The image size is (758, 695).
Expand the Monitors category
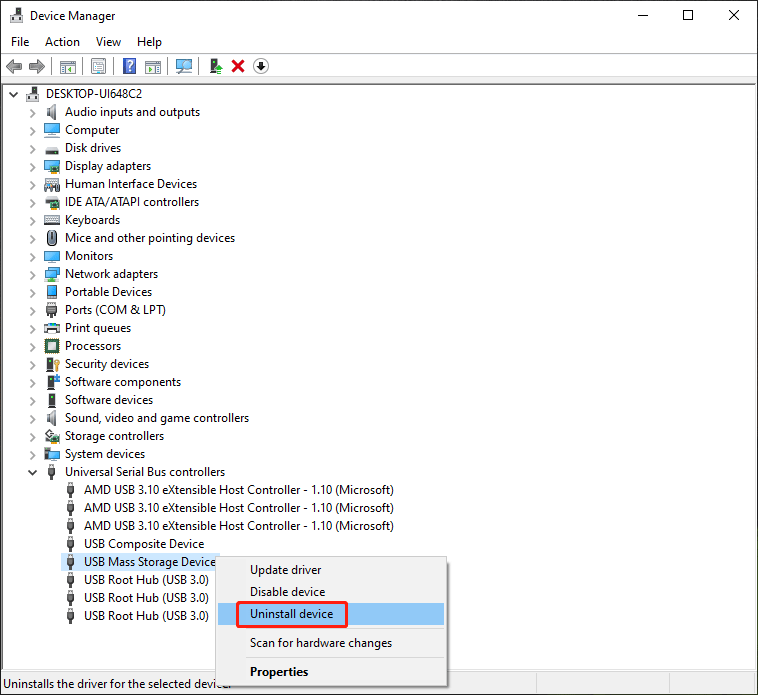click(x=32, y=257)
